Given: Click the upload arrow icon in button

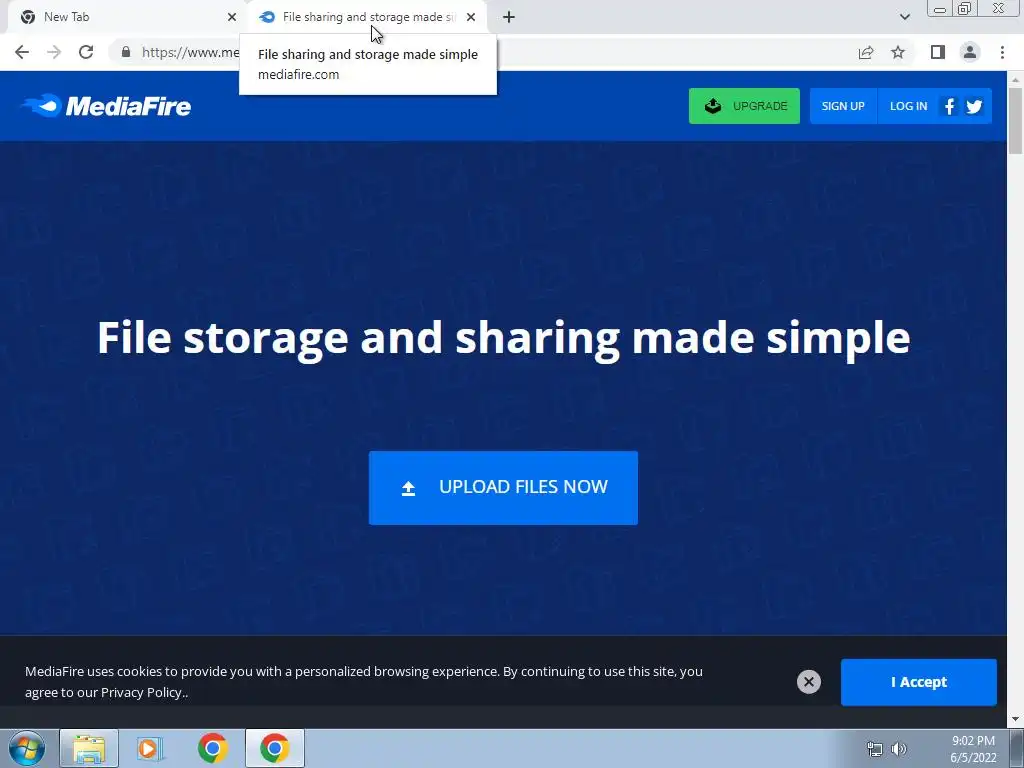Looking at the screenshot, I should [x=408, y=488].
